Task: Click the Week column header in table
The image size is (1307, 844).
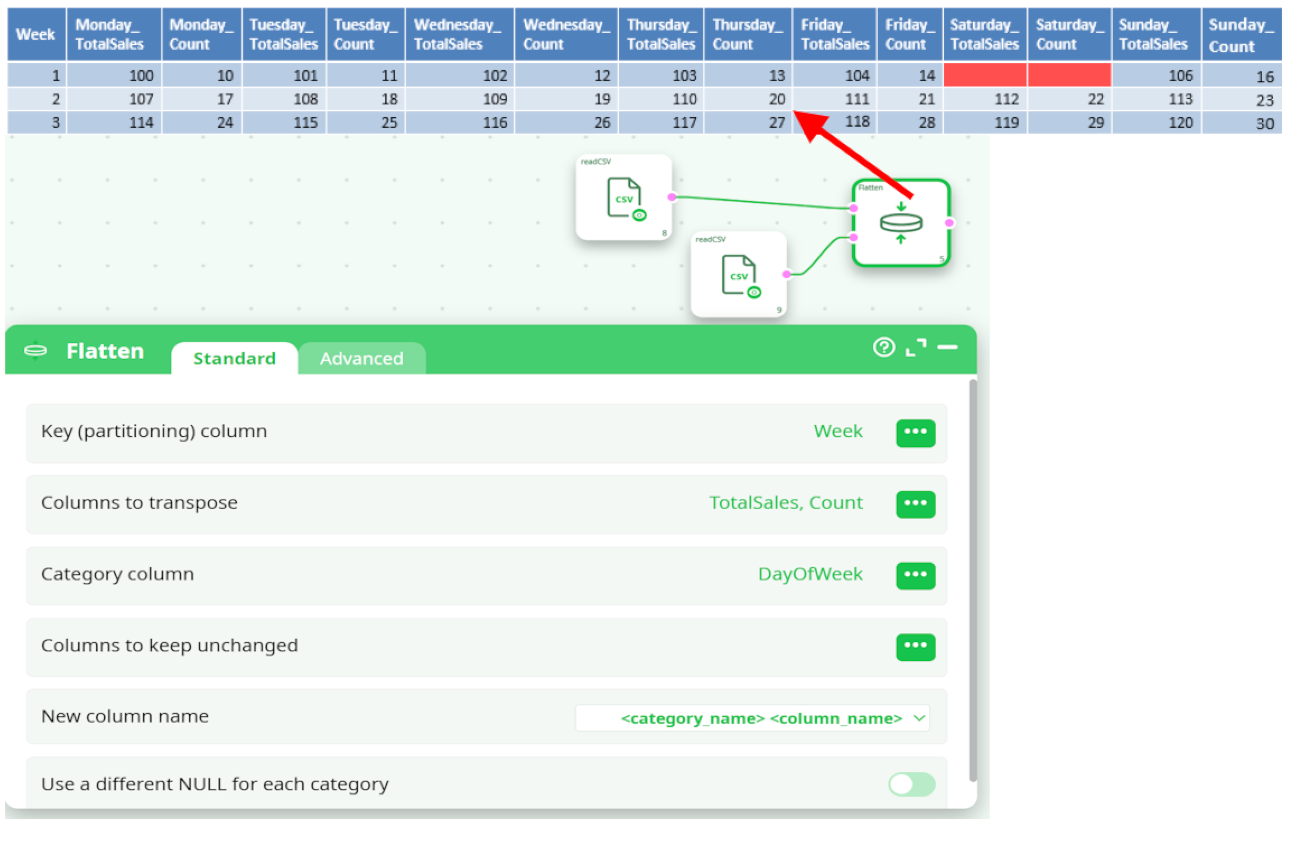Action: pos(36,35)
